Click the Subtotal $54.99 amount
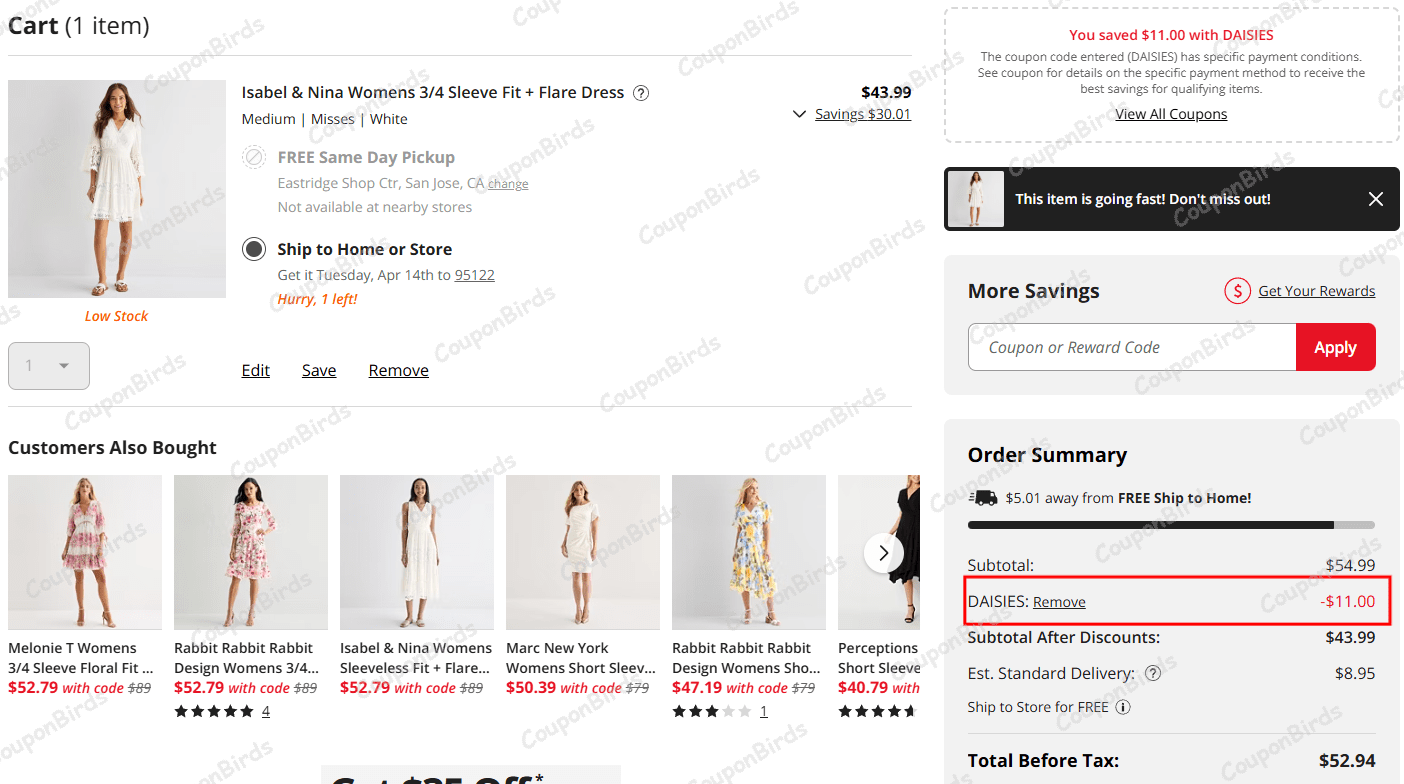 (1351, 565)
